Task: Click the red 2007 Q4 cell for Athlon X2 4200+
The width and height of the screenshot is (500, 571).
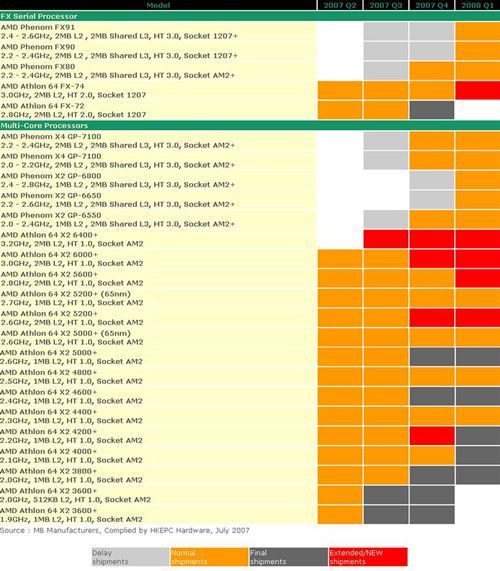Action: 432,436
